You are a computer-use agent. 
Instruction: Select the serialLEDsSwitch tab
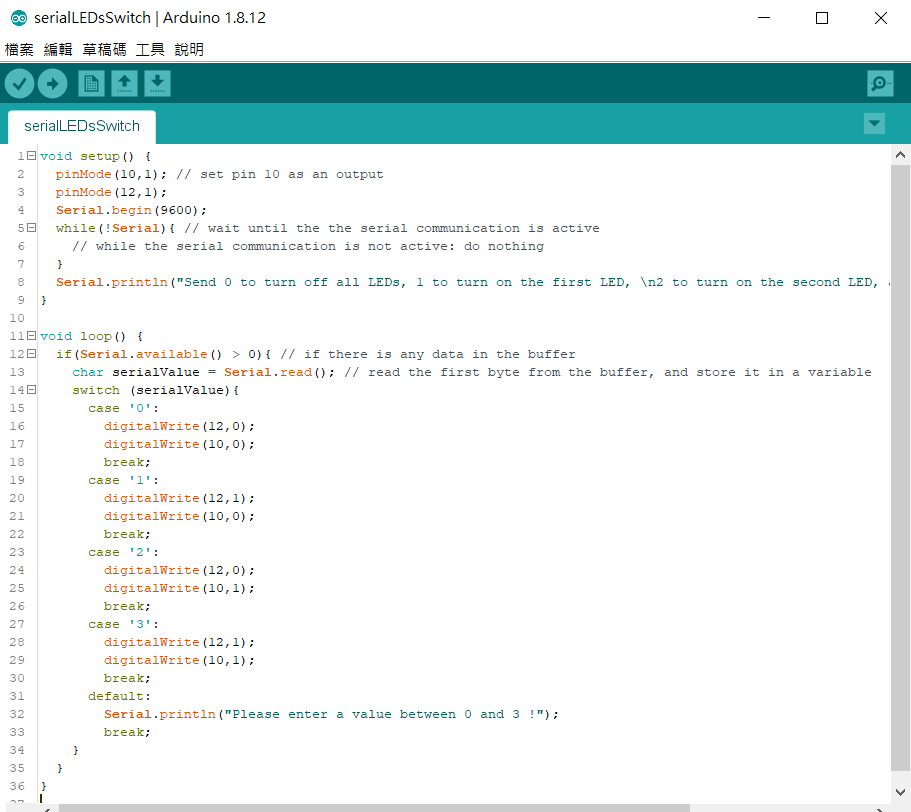tap(82, 126)
